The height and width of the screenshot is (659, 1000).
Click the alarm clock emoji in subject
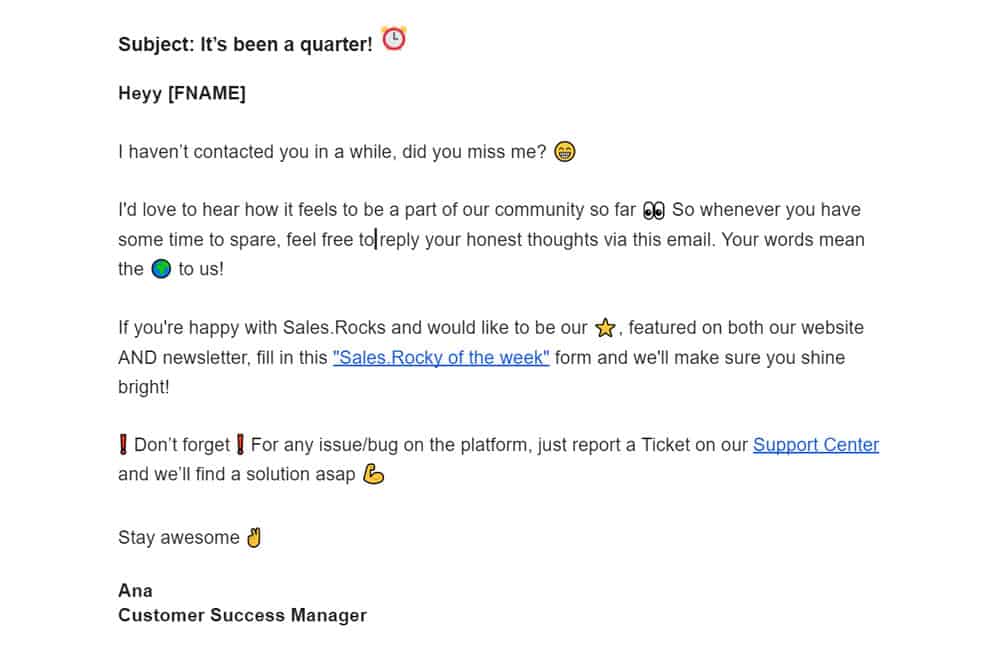[x=395, y=40]
